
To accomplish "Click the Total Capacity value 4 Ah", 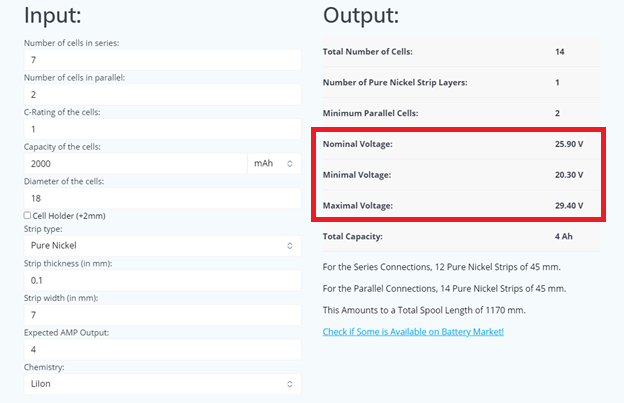I will (563, 237).
